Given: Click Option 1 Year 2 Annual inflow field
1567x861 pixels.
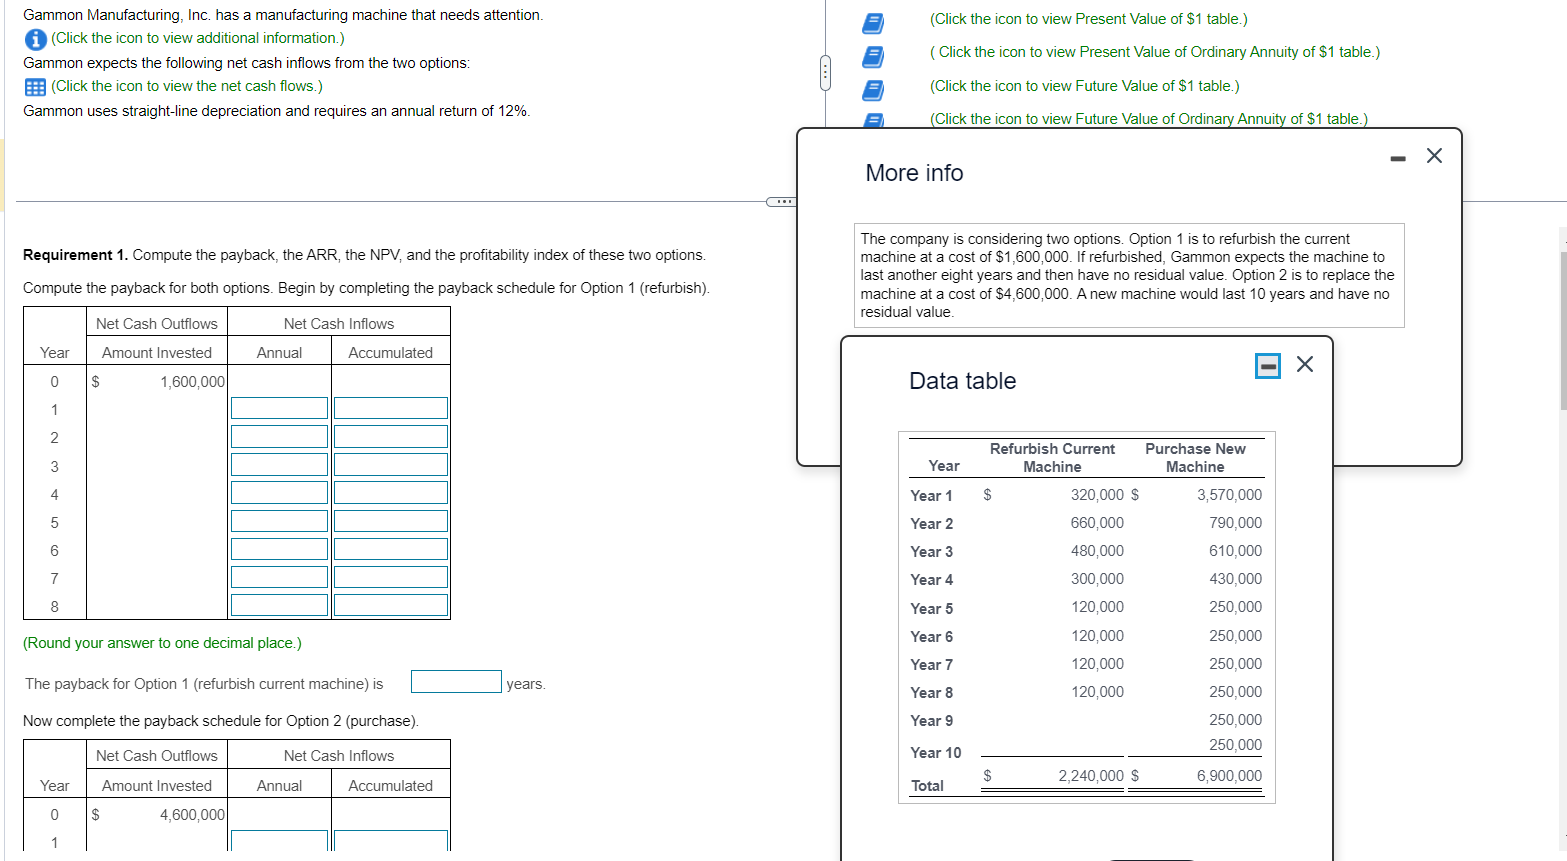Looking at the screenshot, I should 279,436.
